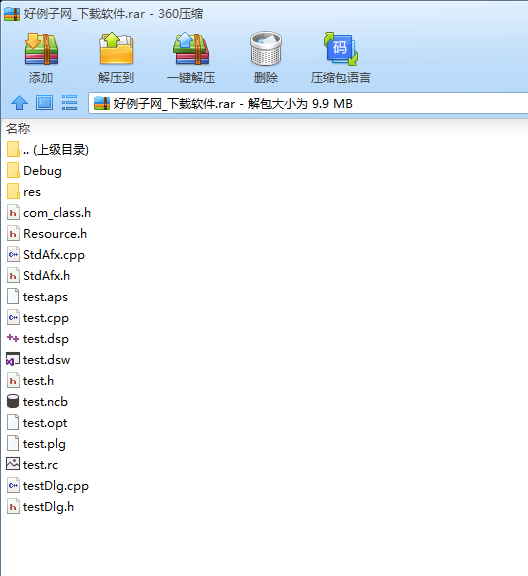Switch to large icon view mode

click(x=44, y=103)
